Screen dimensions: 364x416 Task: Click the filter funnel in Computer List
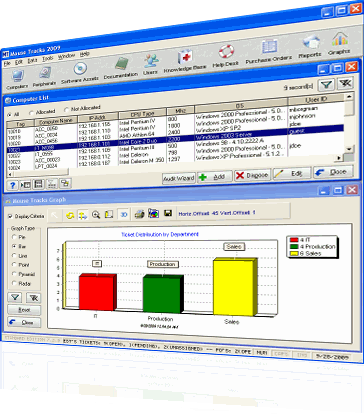click(326, 85)
